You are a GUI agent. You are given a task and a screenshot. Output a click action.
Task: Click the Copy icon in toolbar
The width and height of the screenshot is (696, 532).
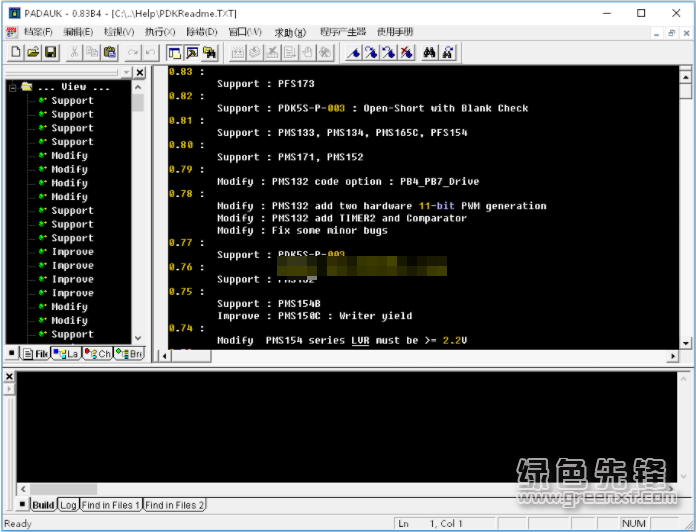pos(92,52)
